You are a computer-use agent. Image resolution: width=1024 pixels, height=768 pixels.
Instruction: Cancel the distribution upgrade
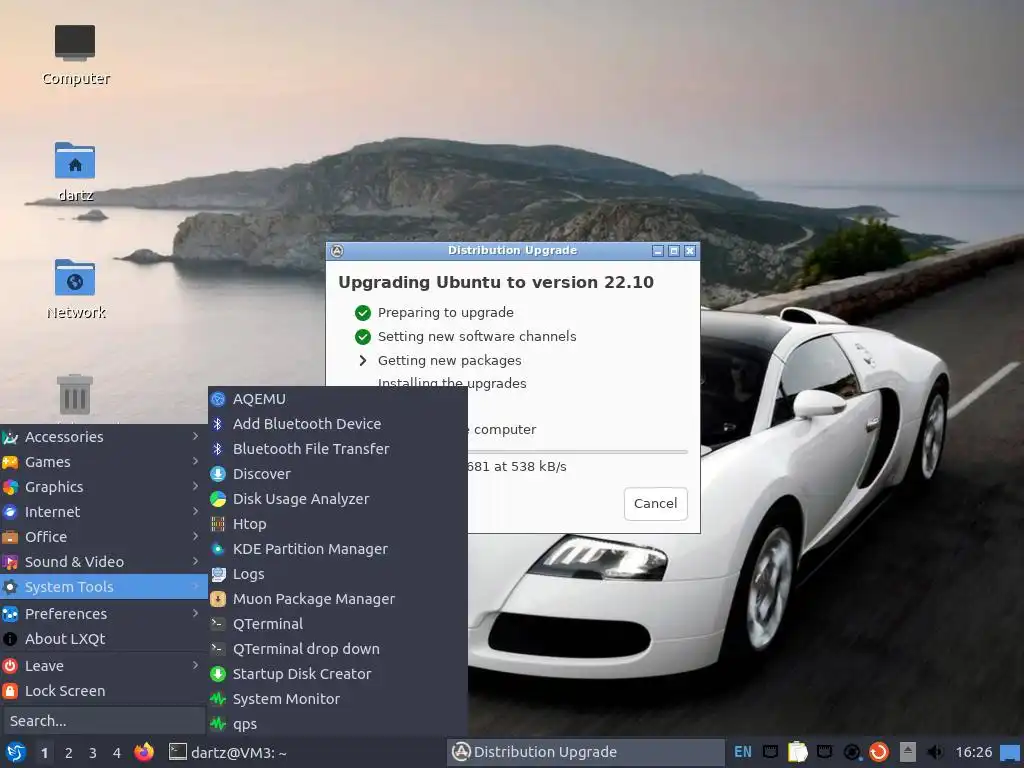[x=656, y=504]
